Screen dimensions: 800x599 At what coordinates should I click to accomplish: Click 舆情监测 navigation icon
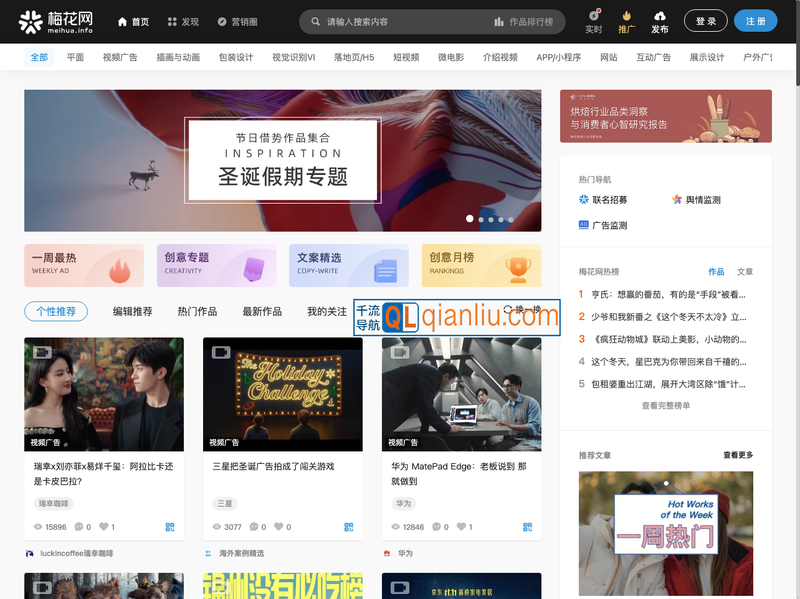coord(677,200)
